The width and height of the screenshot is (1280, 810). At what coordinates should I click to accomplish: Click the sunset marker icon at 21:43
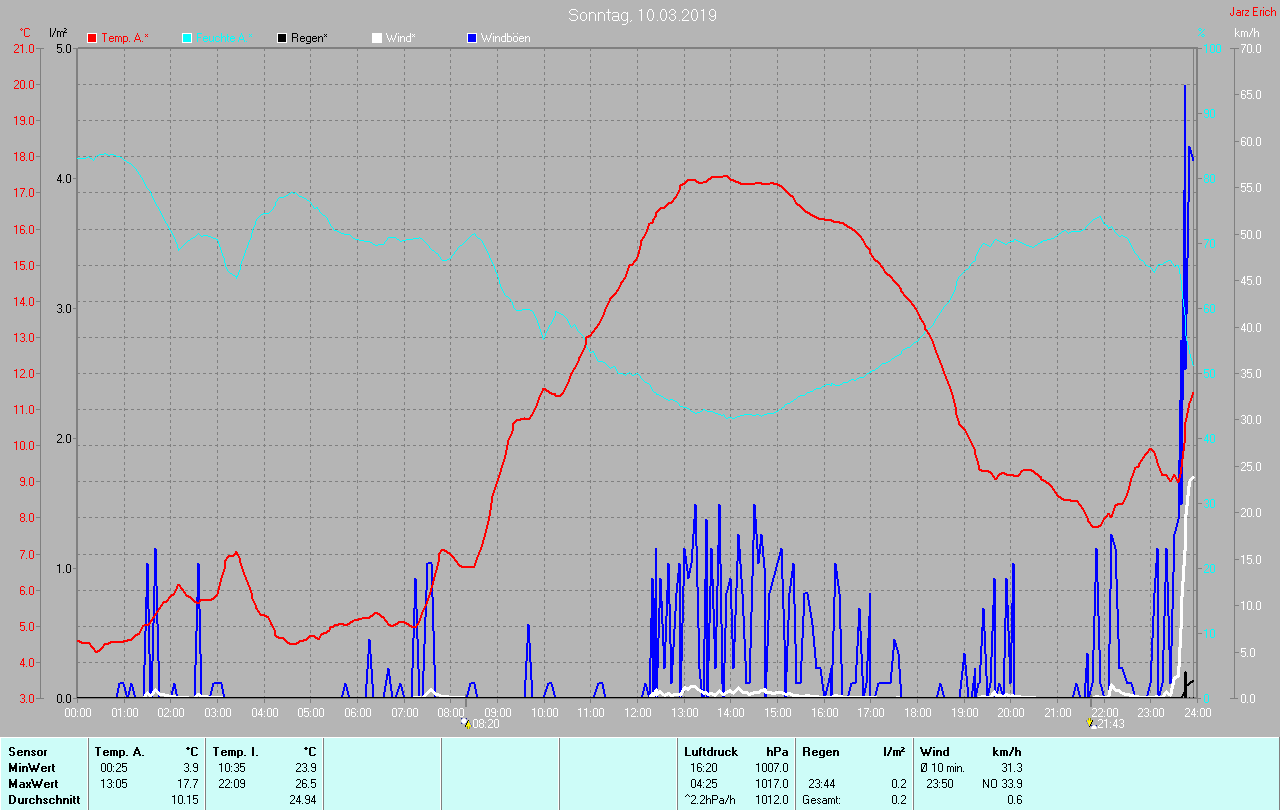pos(1091,723)
